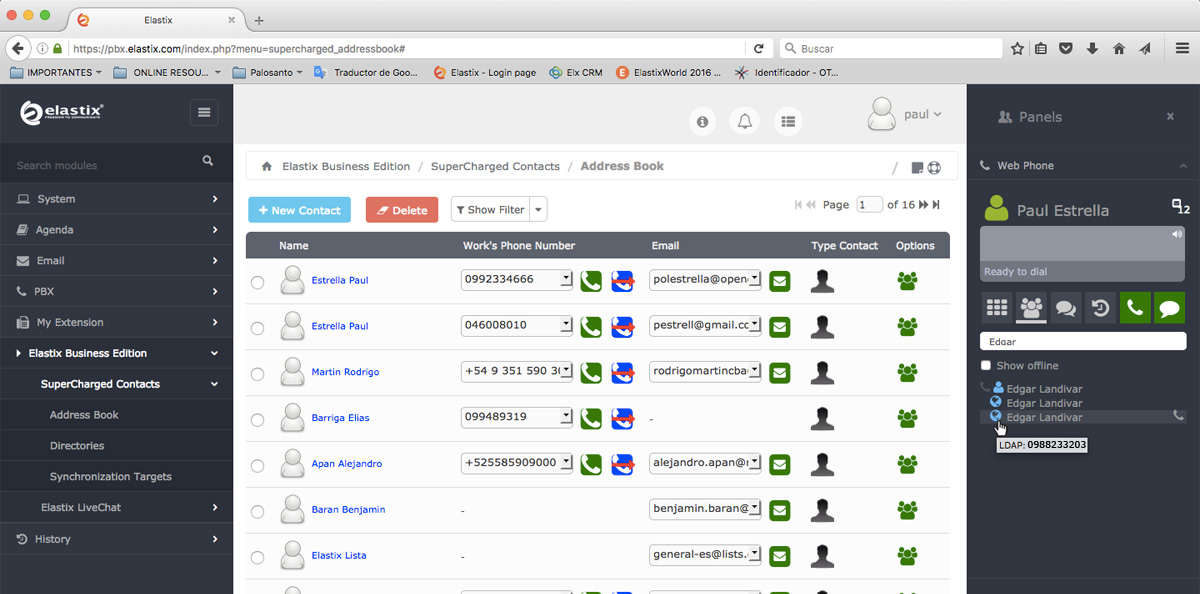Viewport: 1200px width, 594px height.
Task: Click the transfer call icon beside 046008010
Action: tap(623, 326)
